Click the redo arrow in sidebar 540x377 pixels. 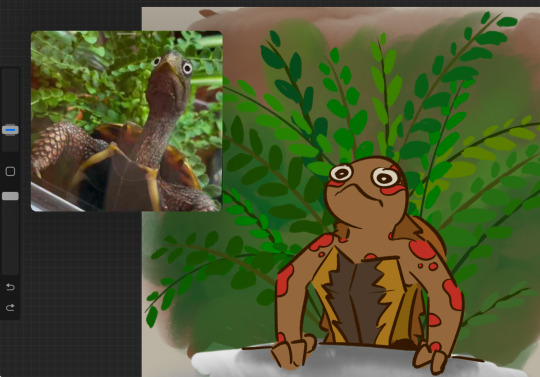[10, 307]
